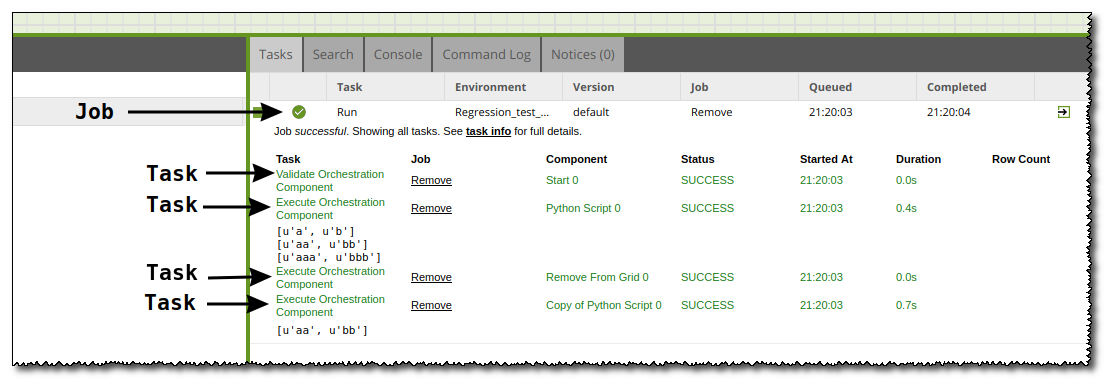Image resolution: width=1111 pixels, height=385 pixels.
Task: Open the task info link
Action: click(x=488, y=131)
